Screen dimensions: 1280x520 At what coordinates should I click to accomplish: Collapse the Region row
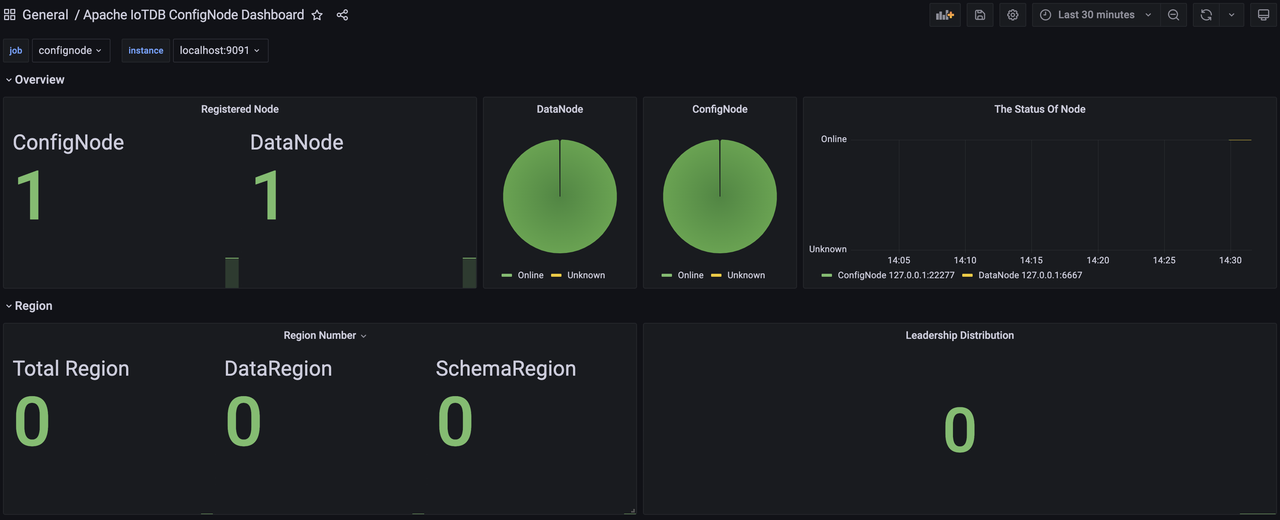(x=33, y=306)
